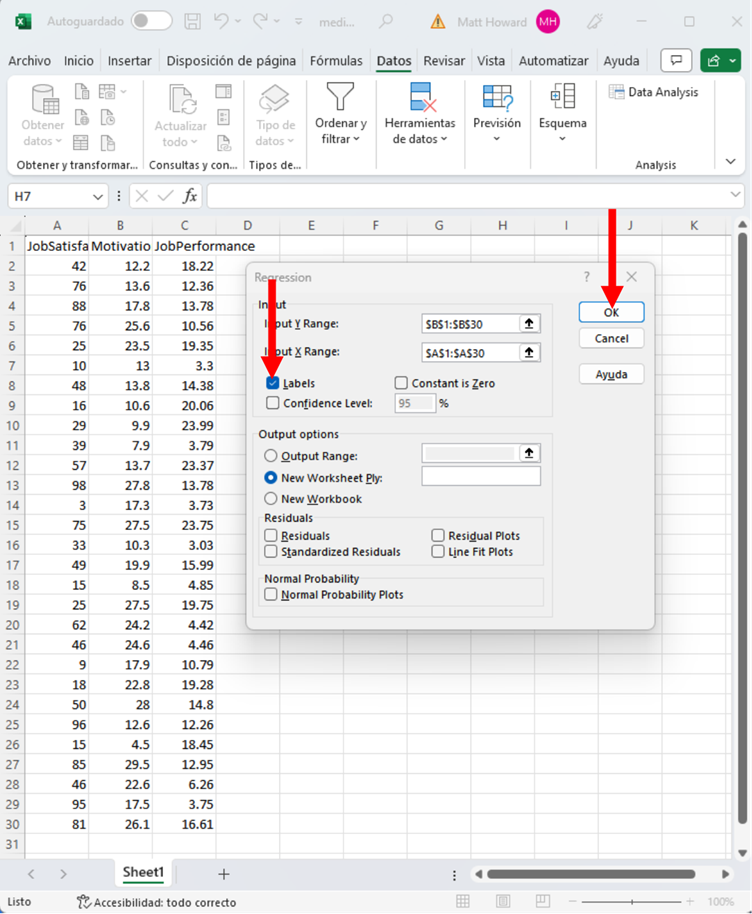Screen dimensions: 752x914
Task: Open the Insertar ribbon tab
Action: [x=130, y=61]
